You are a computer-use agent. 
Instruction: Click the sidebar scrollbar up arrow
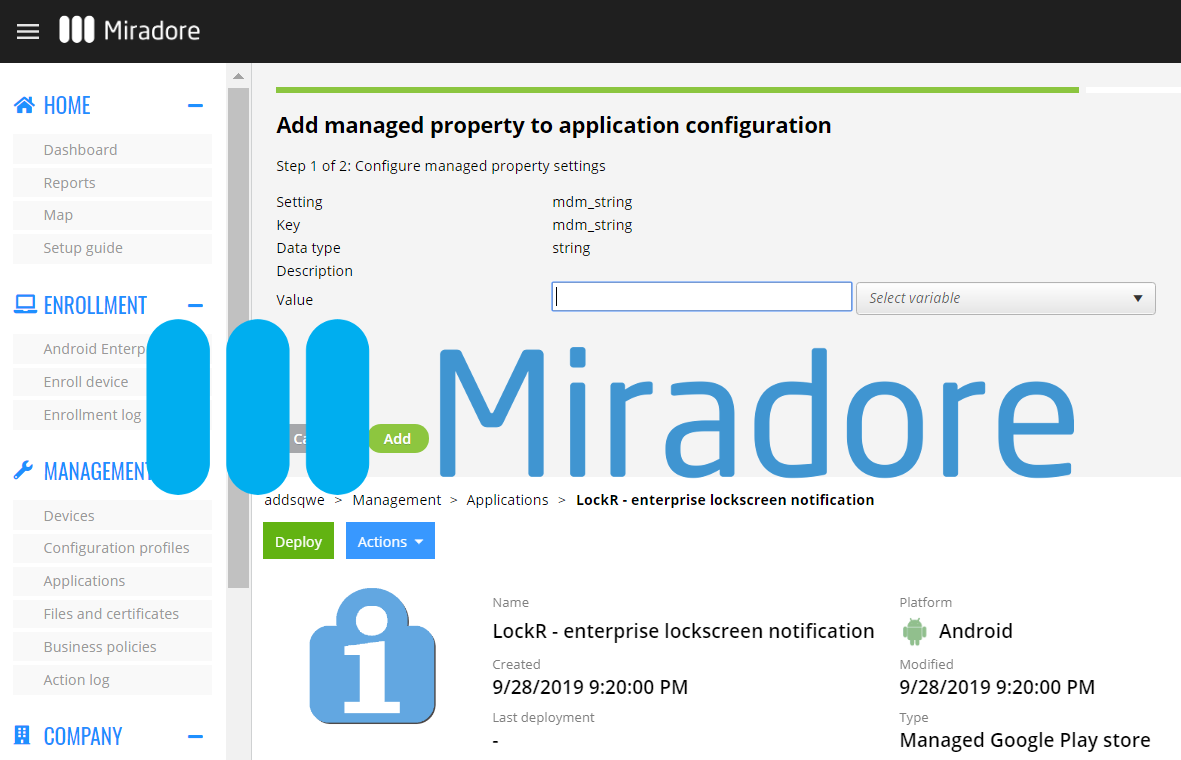click(238, 76)
